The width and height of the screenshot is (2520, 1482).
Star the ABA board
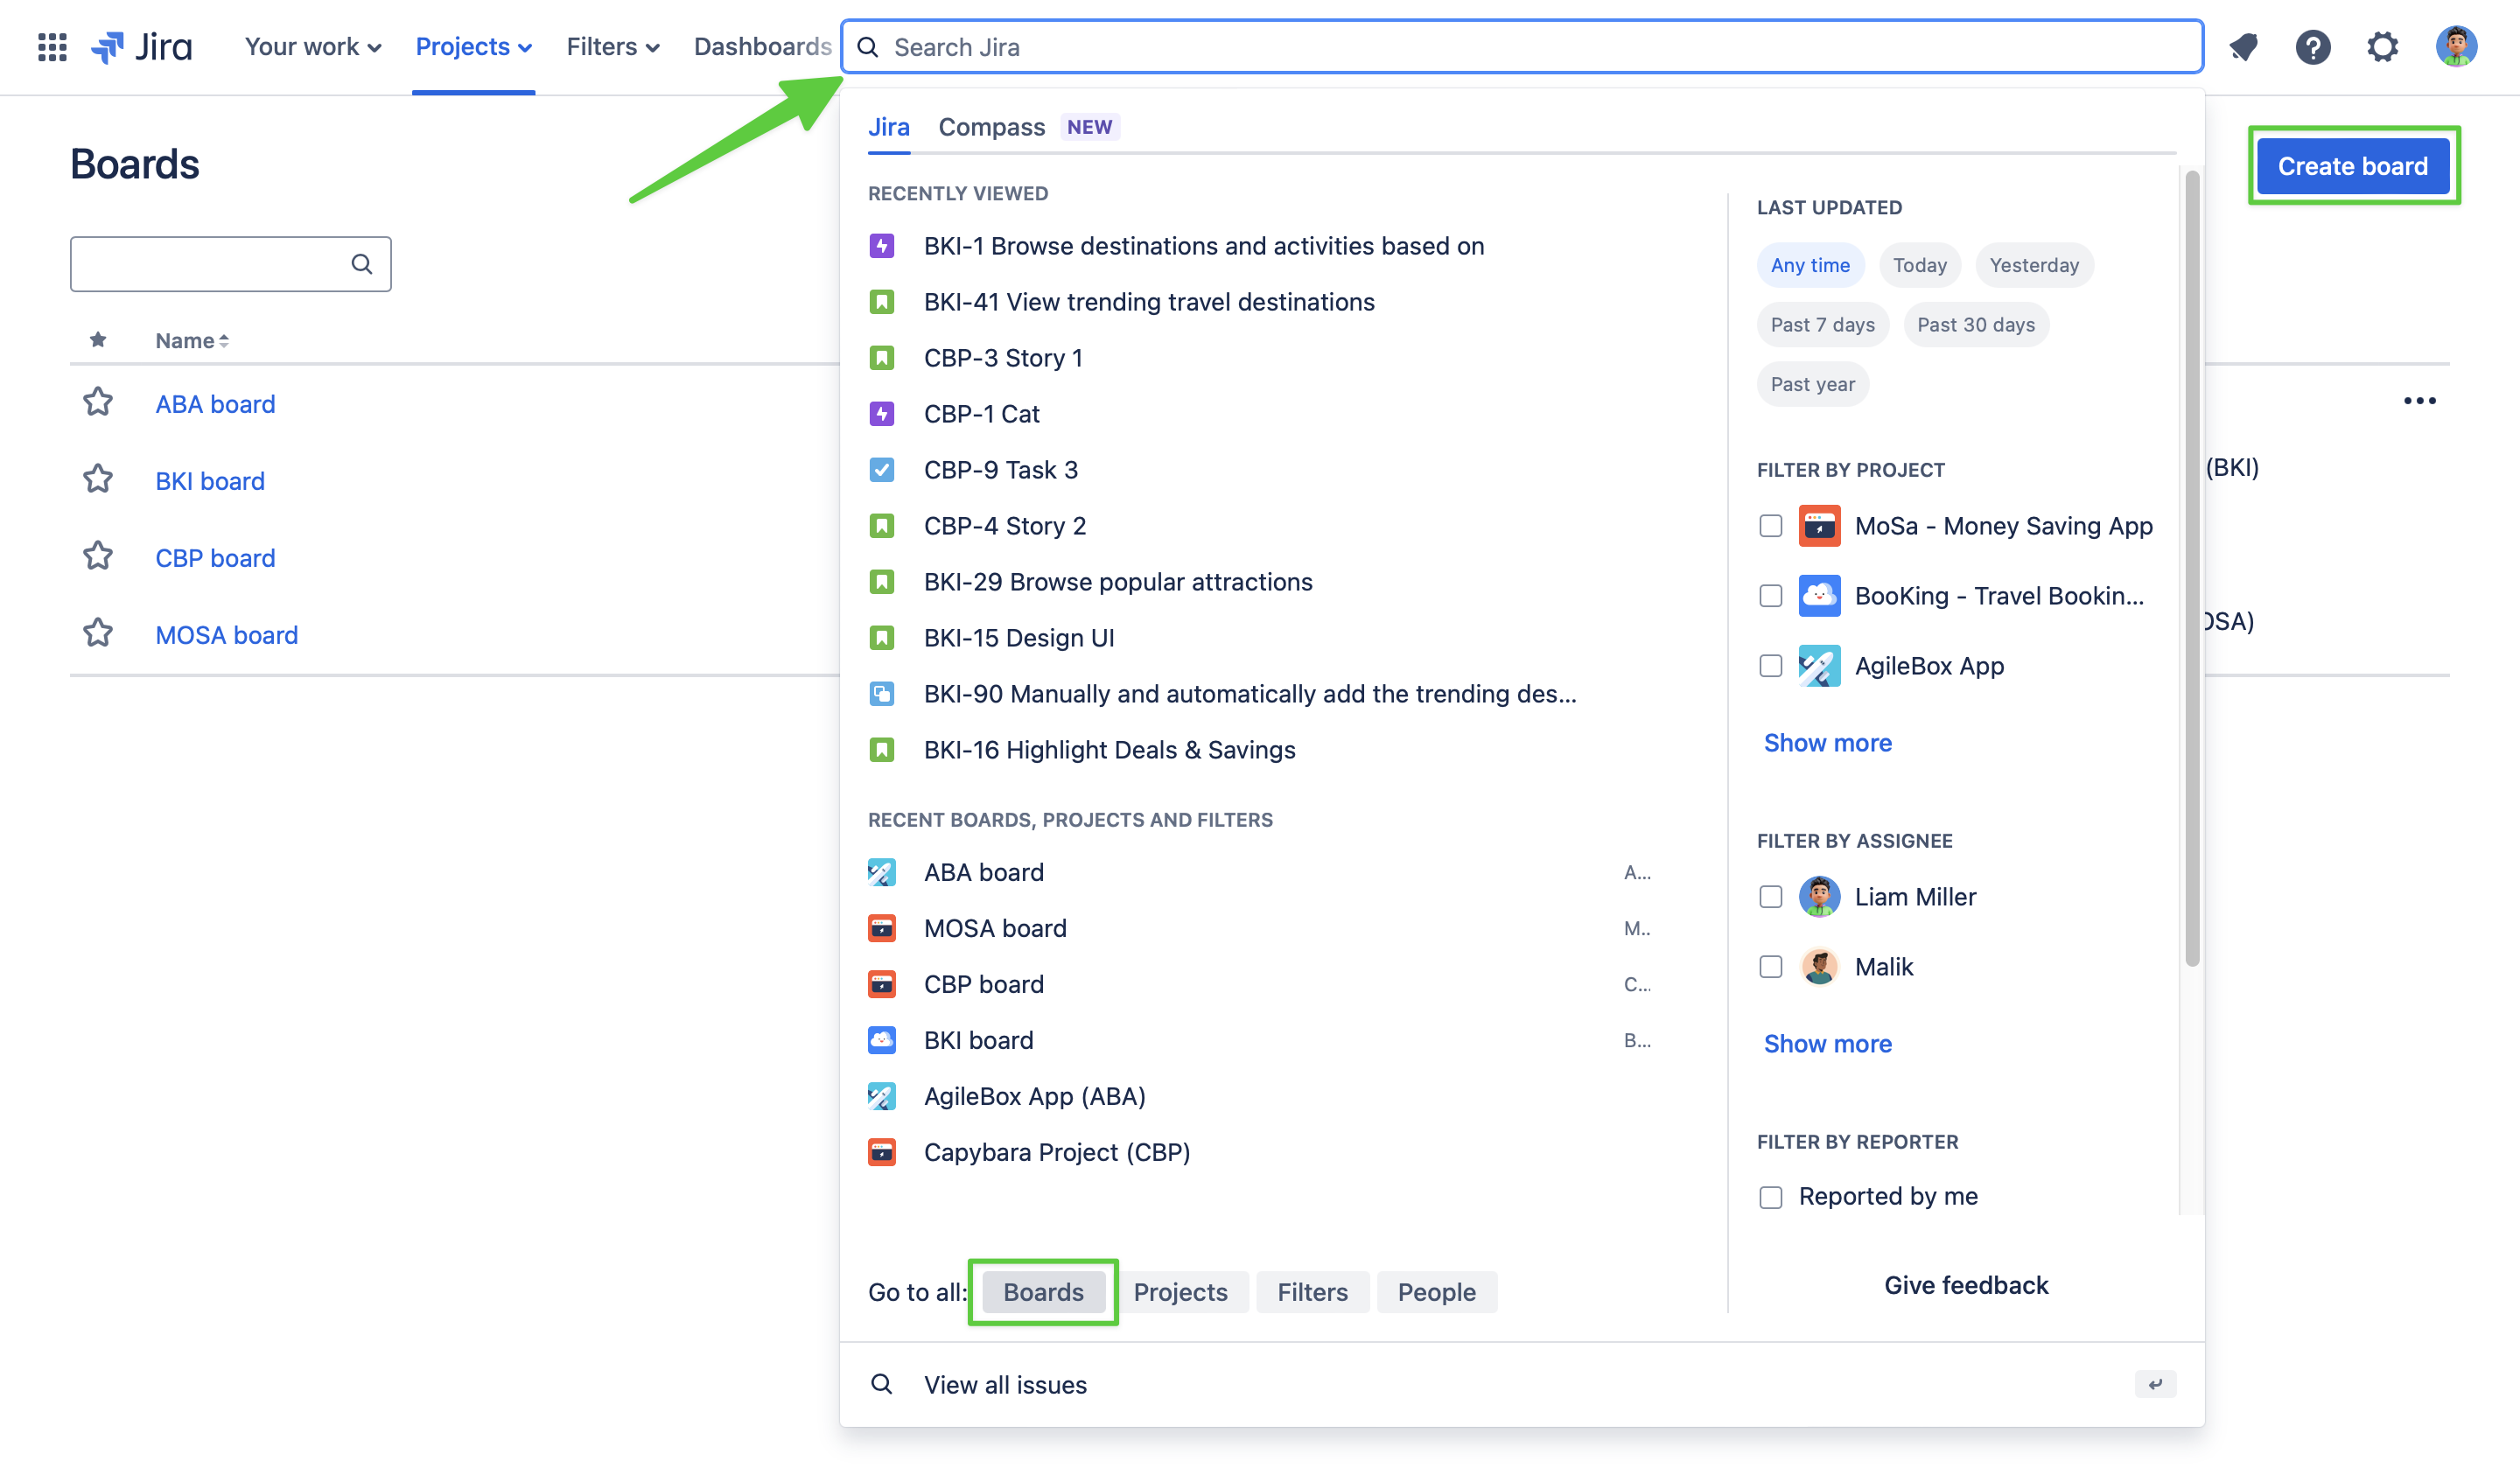click(x=98, y=403)
